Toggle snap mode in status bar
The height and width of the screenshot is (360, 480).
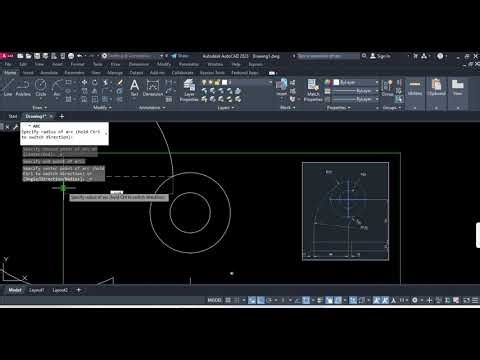click(236, 300)
